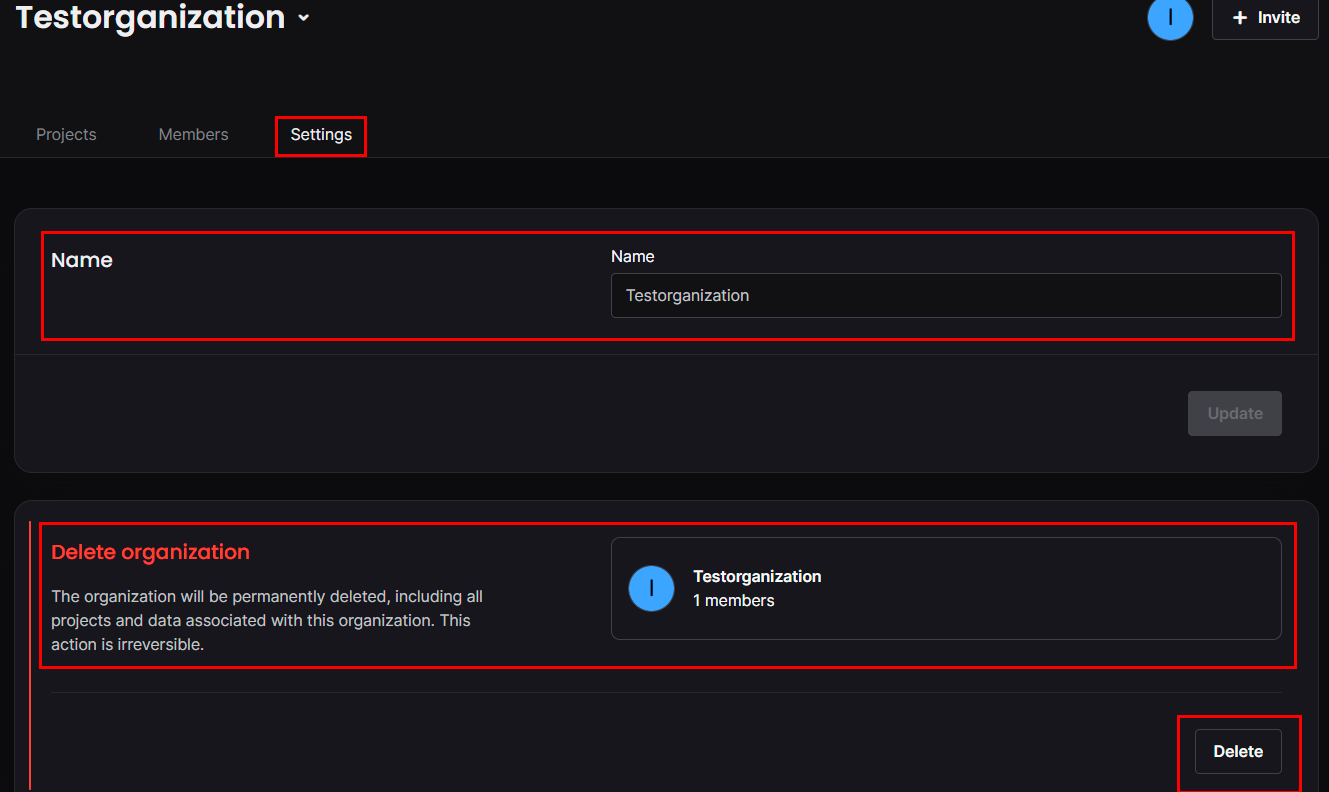Click the plus icon in Invite
Screen dimensions: 1329x792
[1240, 18]
